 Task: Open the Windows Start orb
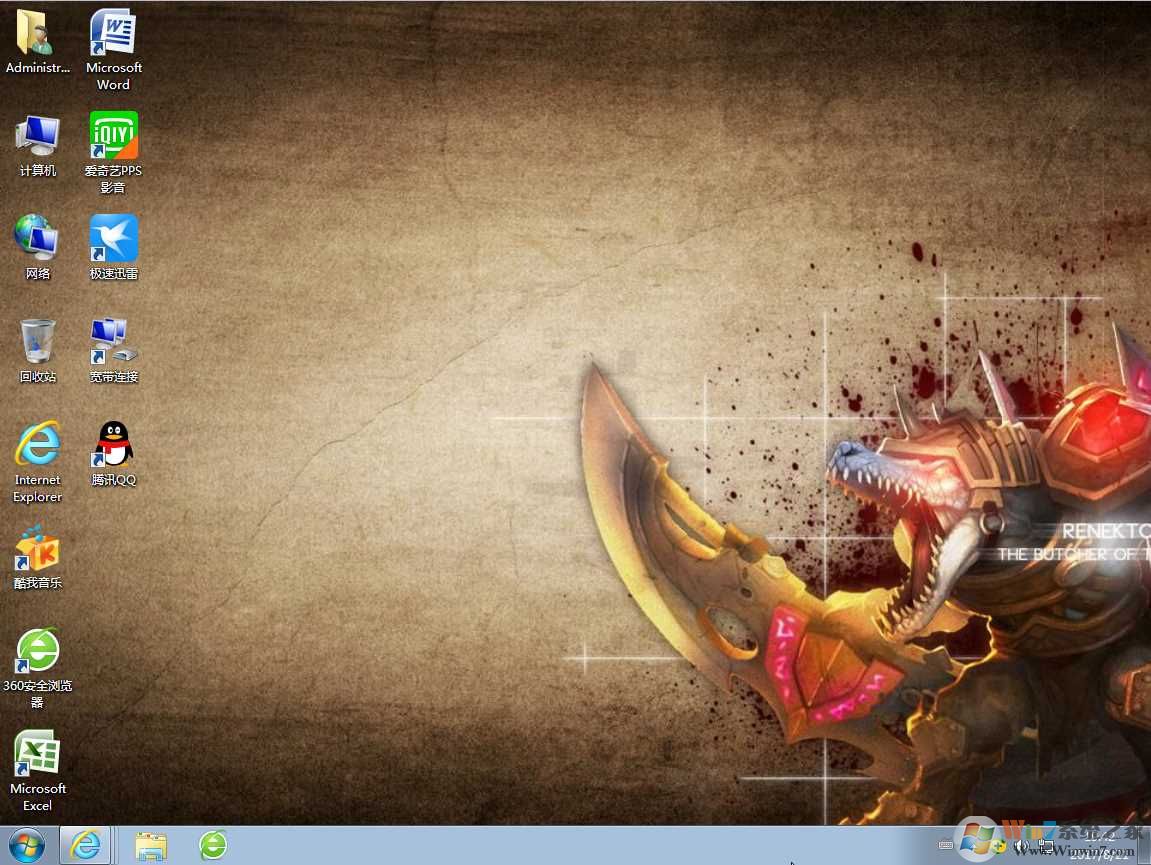tap(26, 846)
